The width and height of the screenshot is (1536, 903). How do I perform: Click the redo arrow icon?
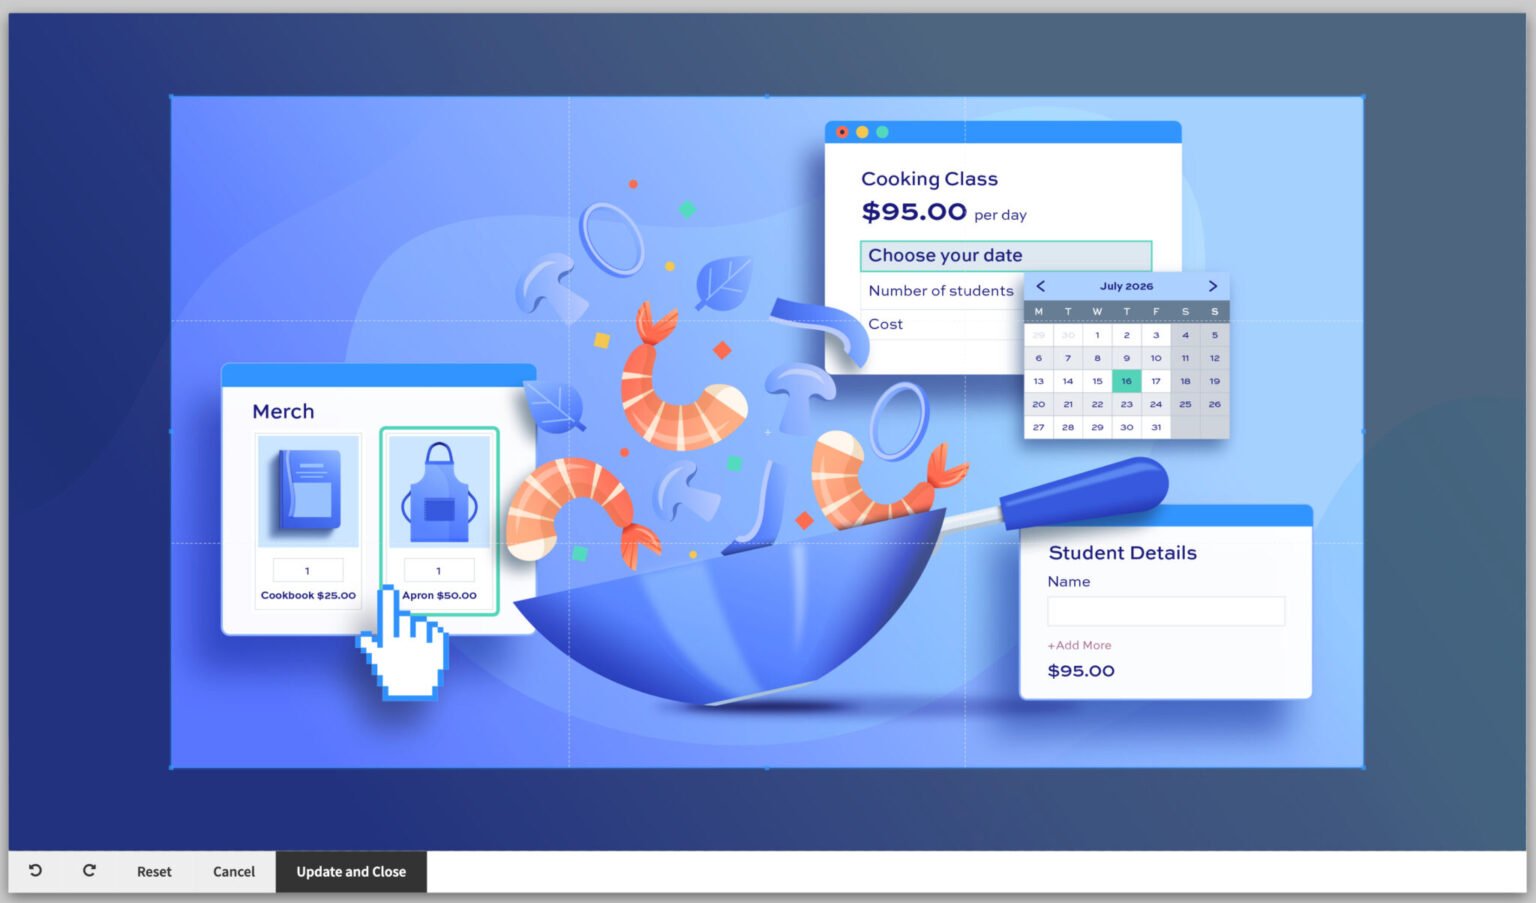click(x=89, y=871)
